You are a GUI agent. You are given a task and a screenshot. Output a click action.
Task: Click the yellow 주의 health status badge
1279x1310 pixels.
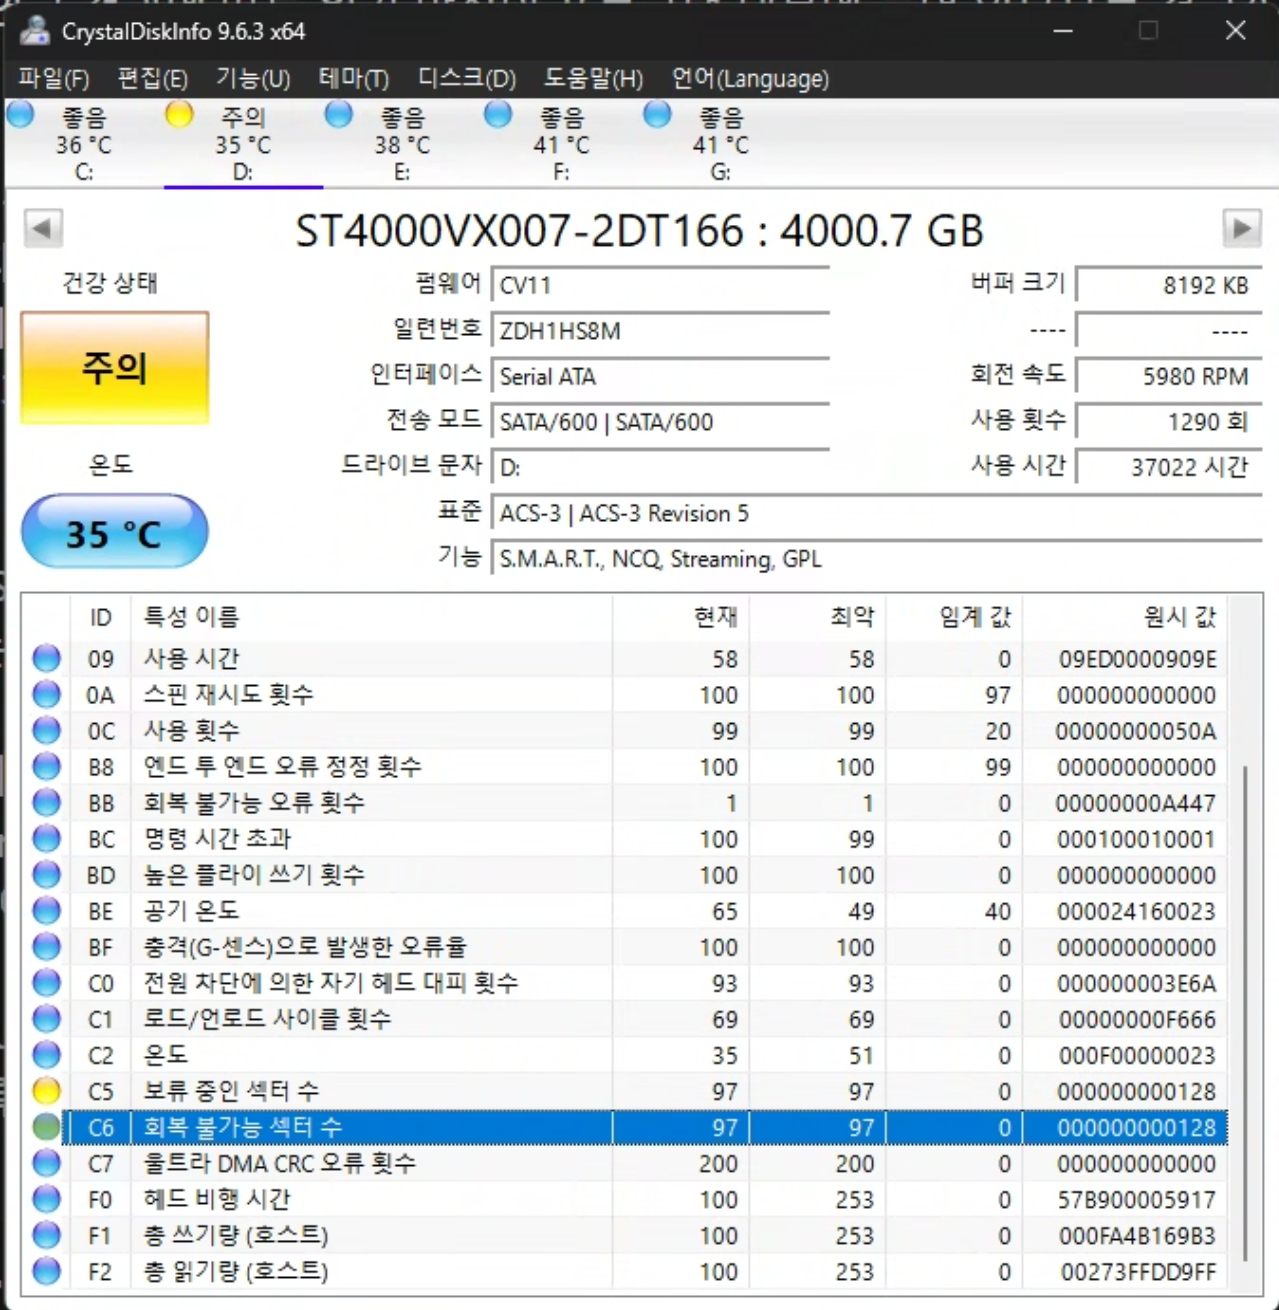113,368
